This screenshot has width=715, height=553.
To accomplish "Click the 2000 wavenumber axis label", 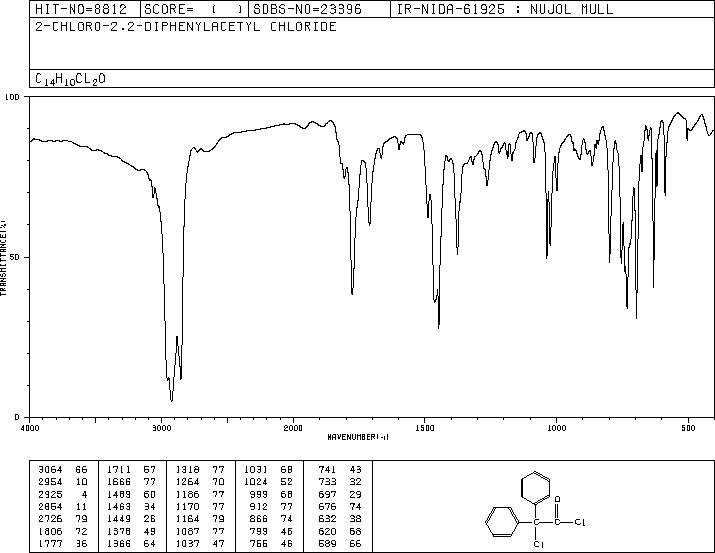I will (x=293, y=428).
